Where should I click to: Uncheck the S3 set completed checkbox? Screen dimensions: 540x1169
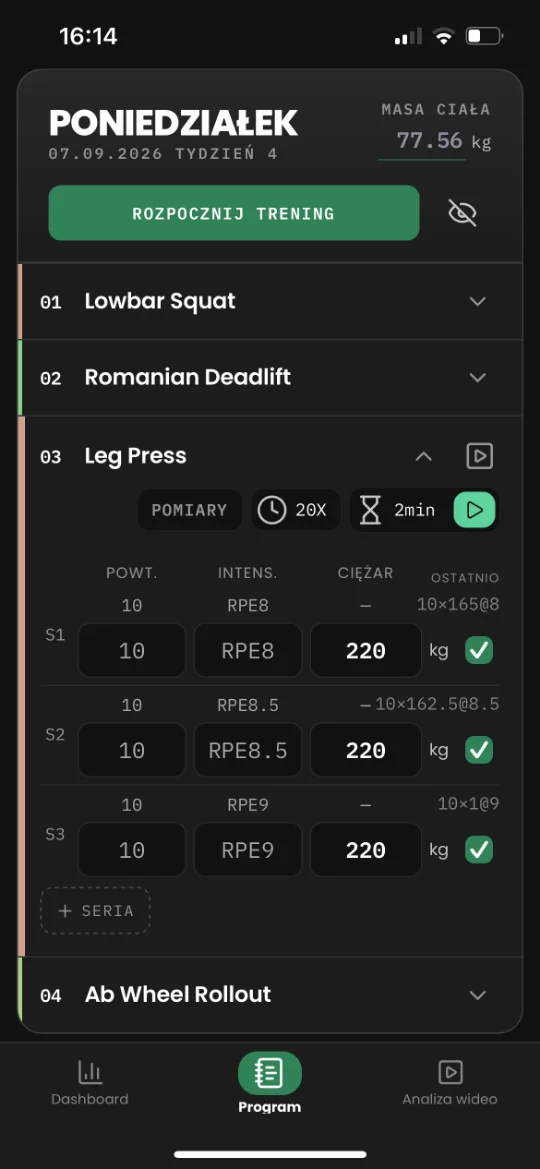coord(479,850)
